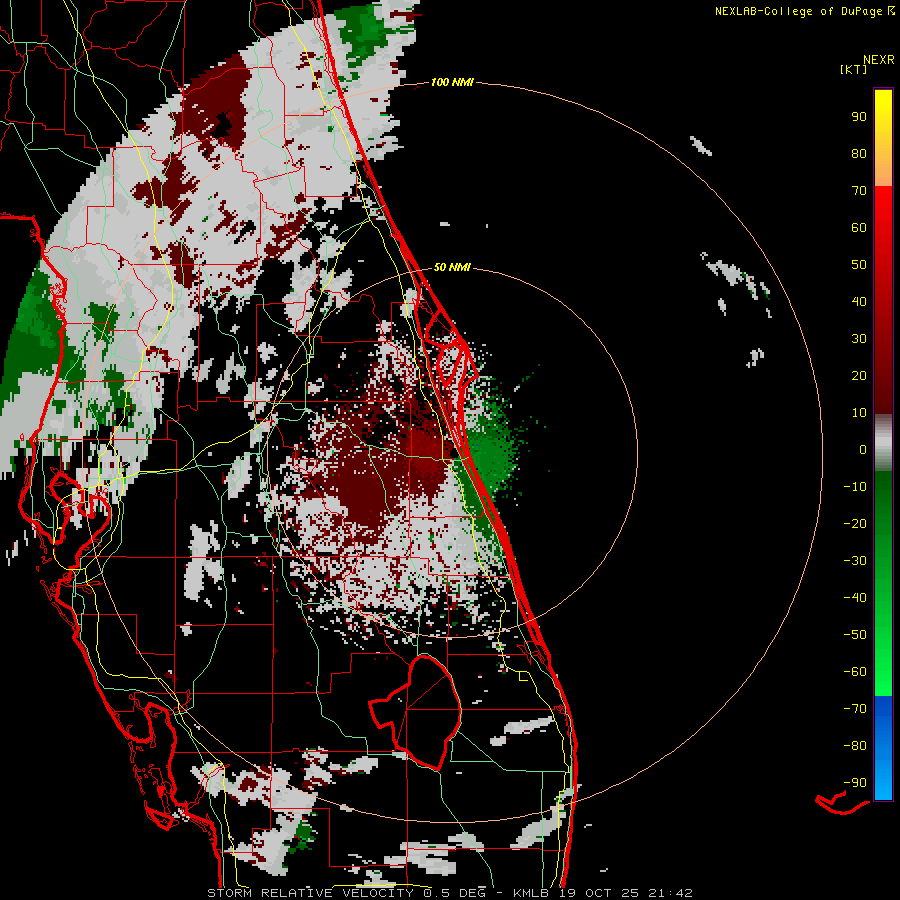The height and width of the screenshot is (900, 900).
Task: Click the 10 value on the velocity scale
Action: point(859,413)
